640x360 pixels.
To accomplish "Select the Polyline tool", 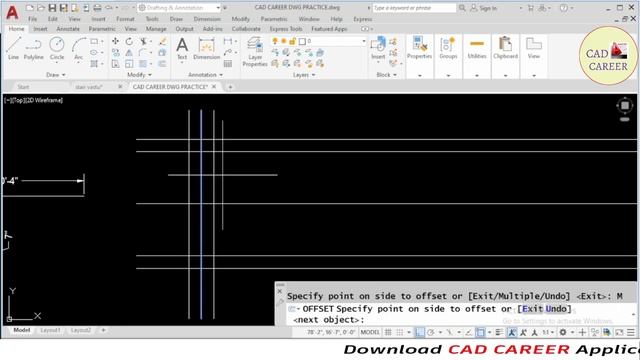I will click(33, 48).
